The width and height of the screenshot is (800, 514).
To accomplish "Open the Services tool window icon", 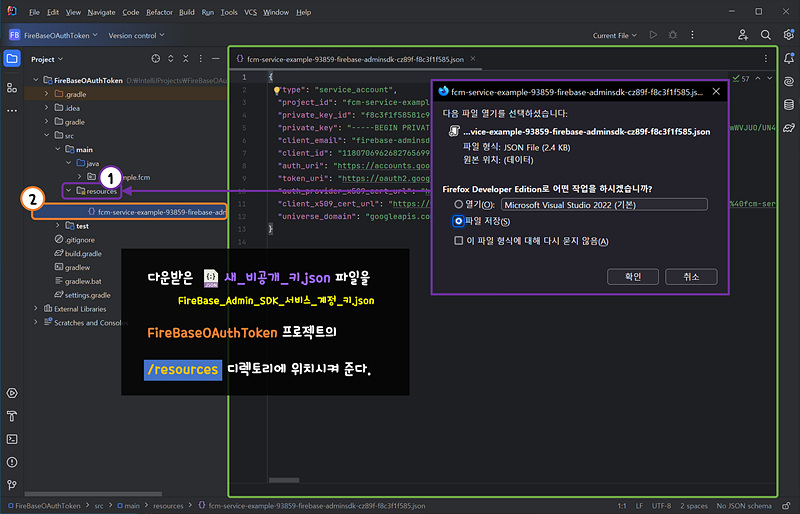I will click(x=12, y=393).
